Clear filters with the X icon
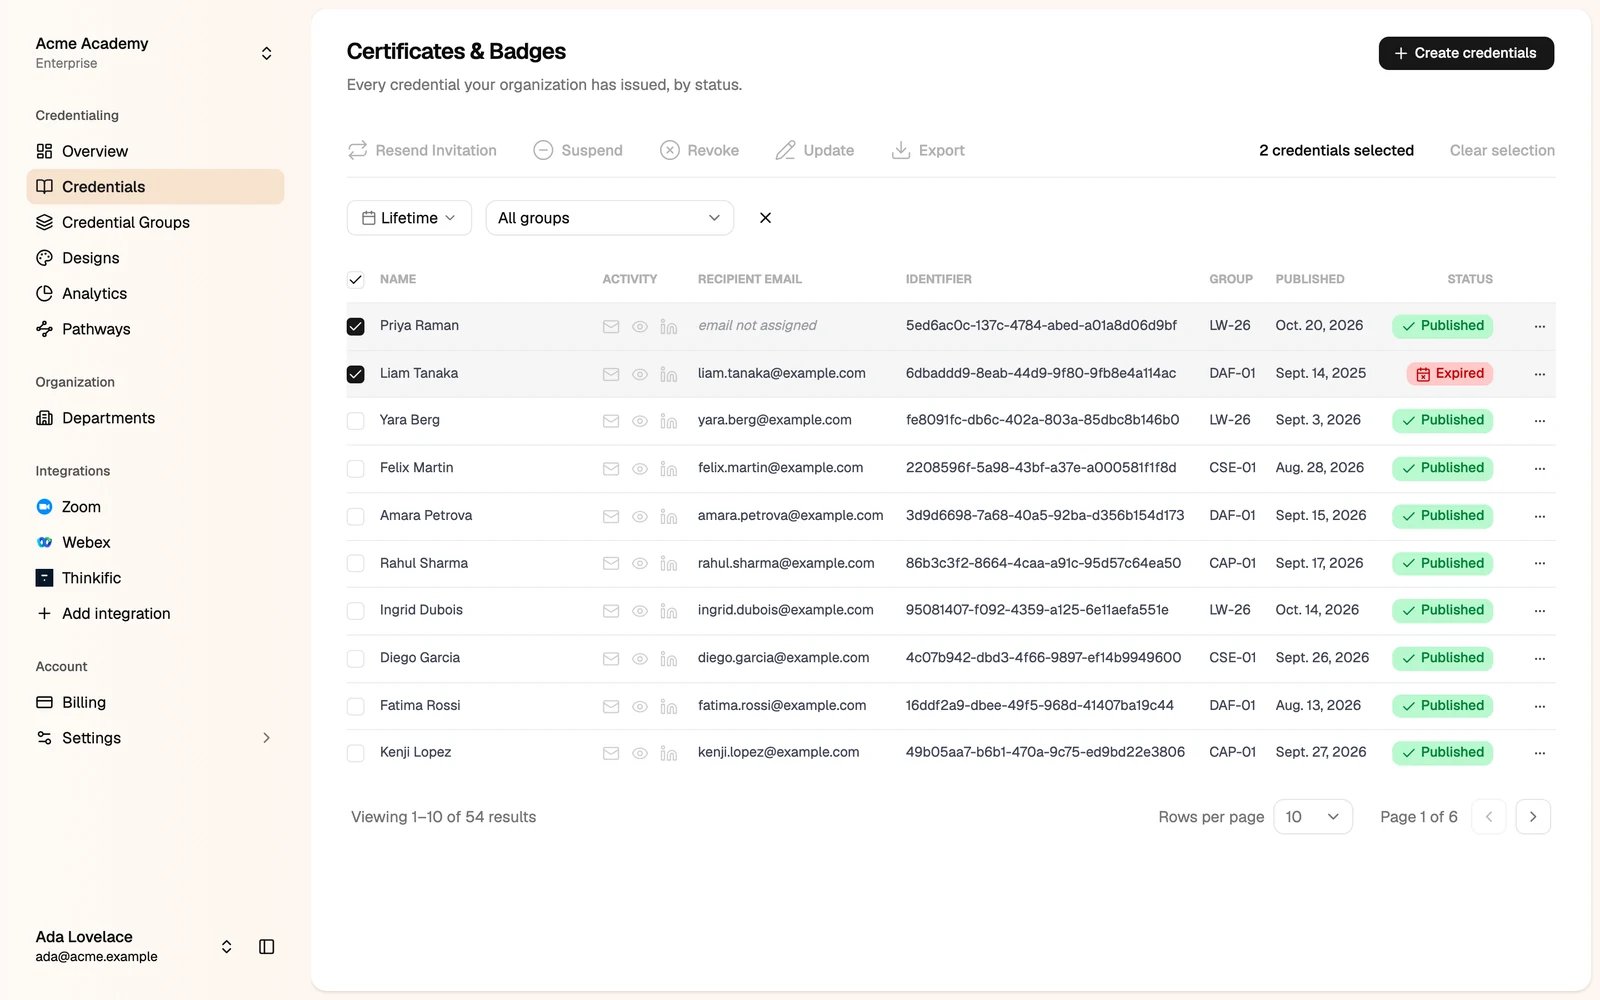Screen dimensions: 1600x1000 tap(765, 218)
